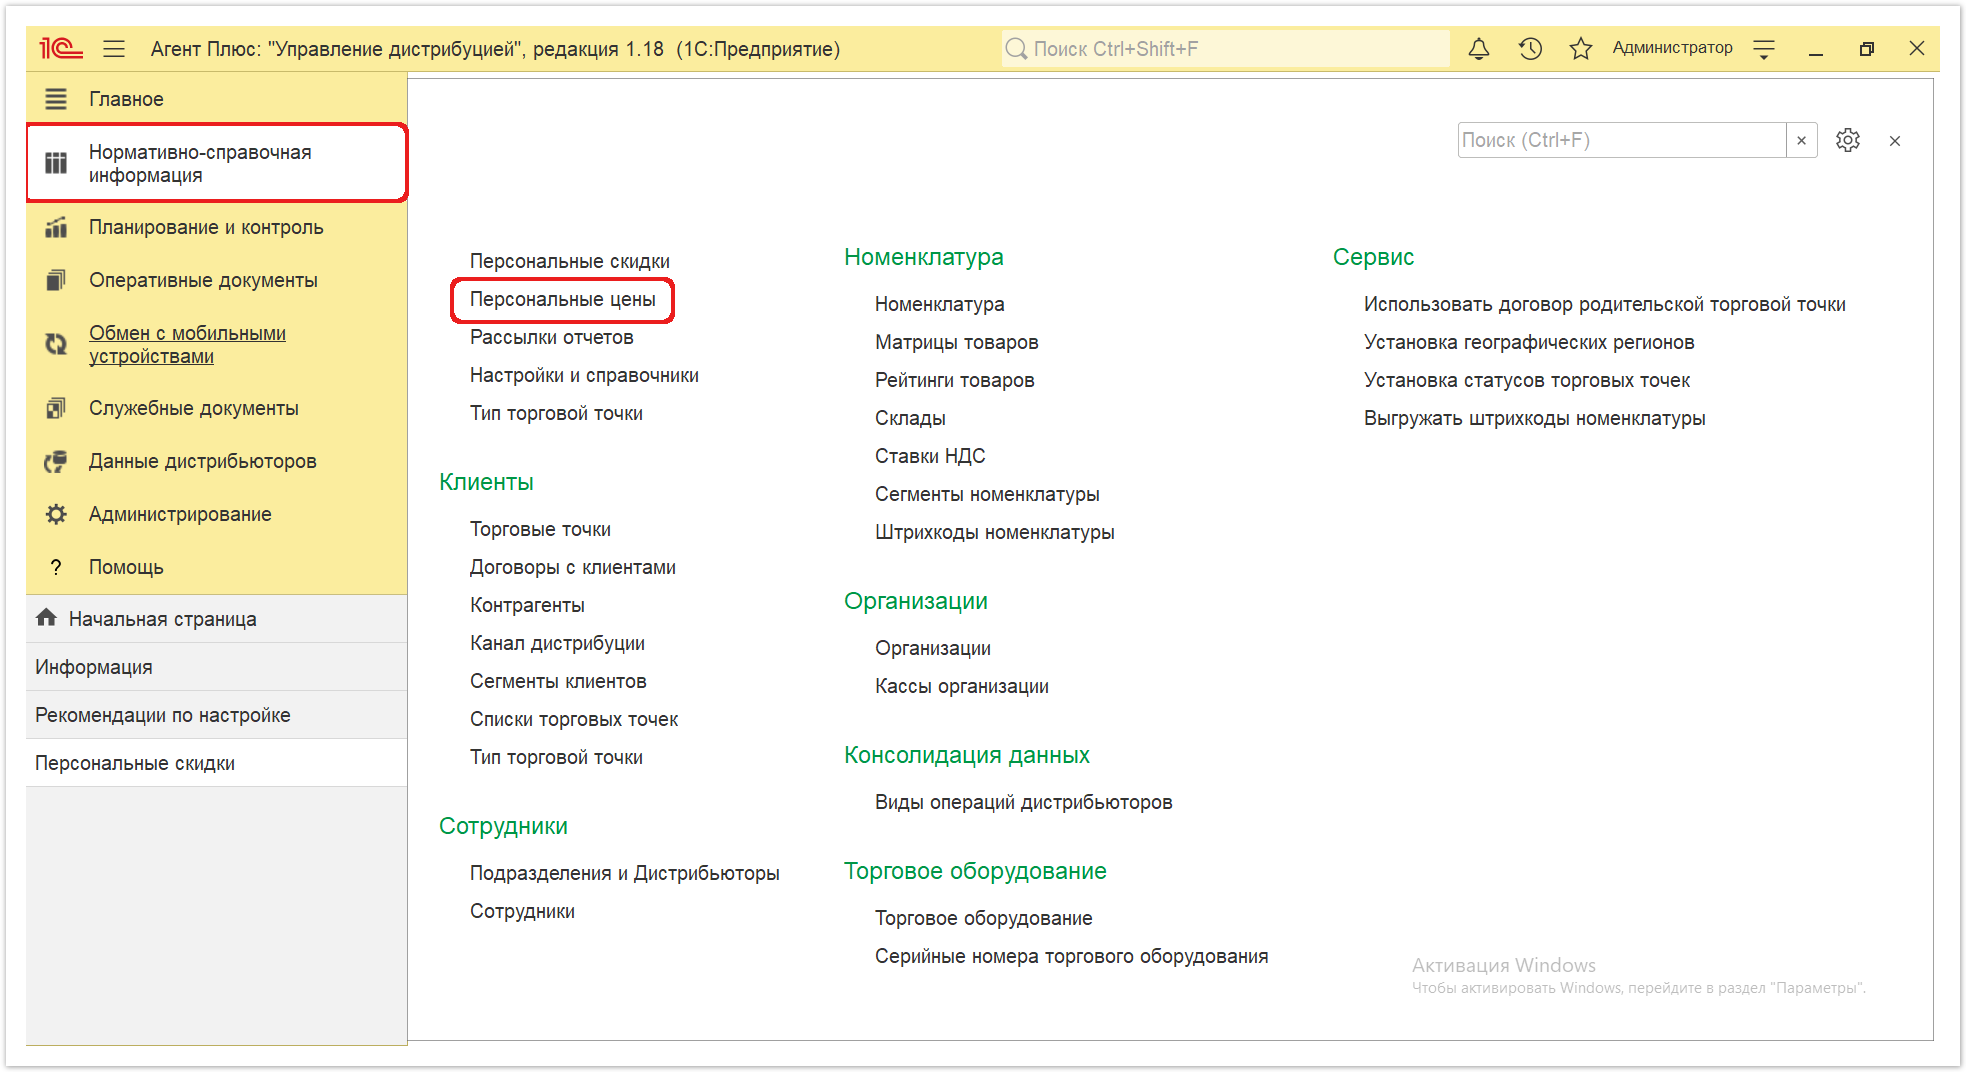Switch to Начальная страница tab

[217, 619]
